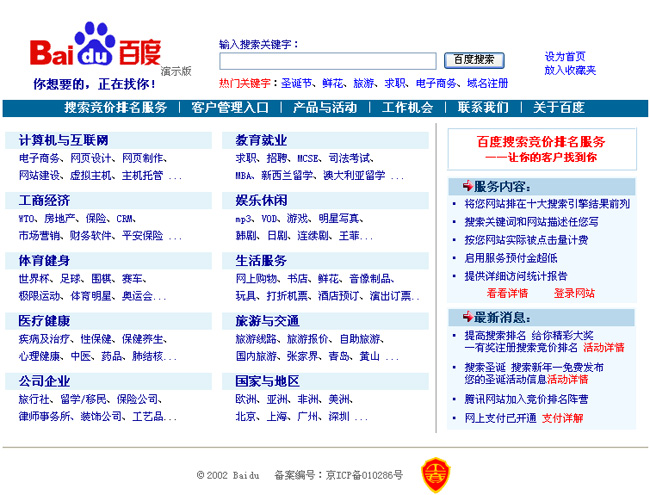Open the 娱乐休闲 category heading
This screenshot has height=495, width=650.
tap(261, 201)
